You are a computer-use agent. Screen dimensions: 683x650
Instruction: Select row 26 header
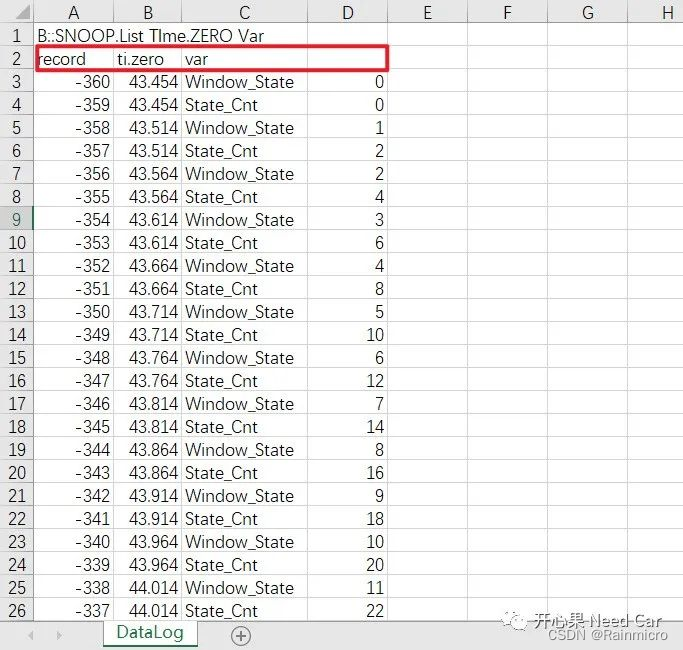17,610
